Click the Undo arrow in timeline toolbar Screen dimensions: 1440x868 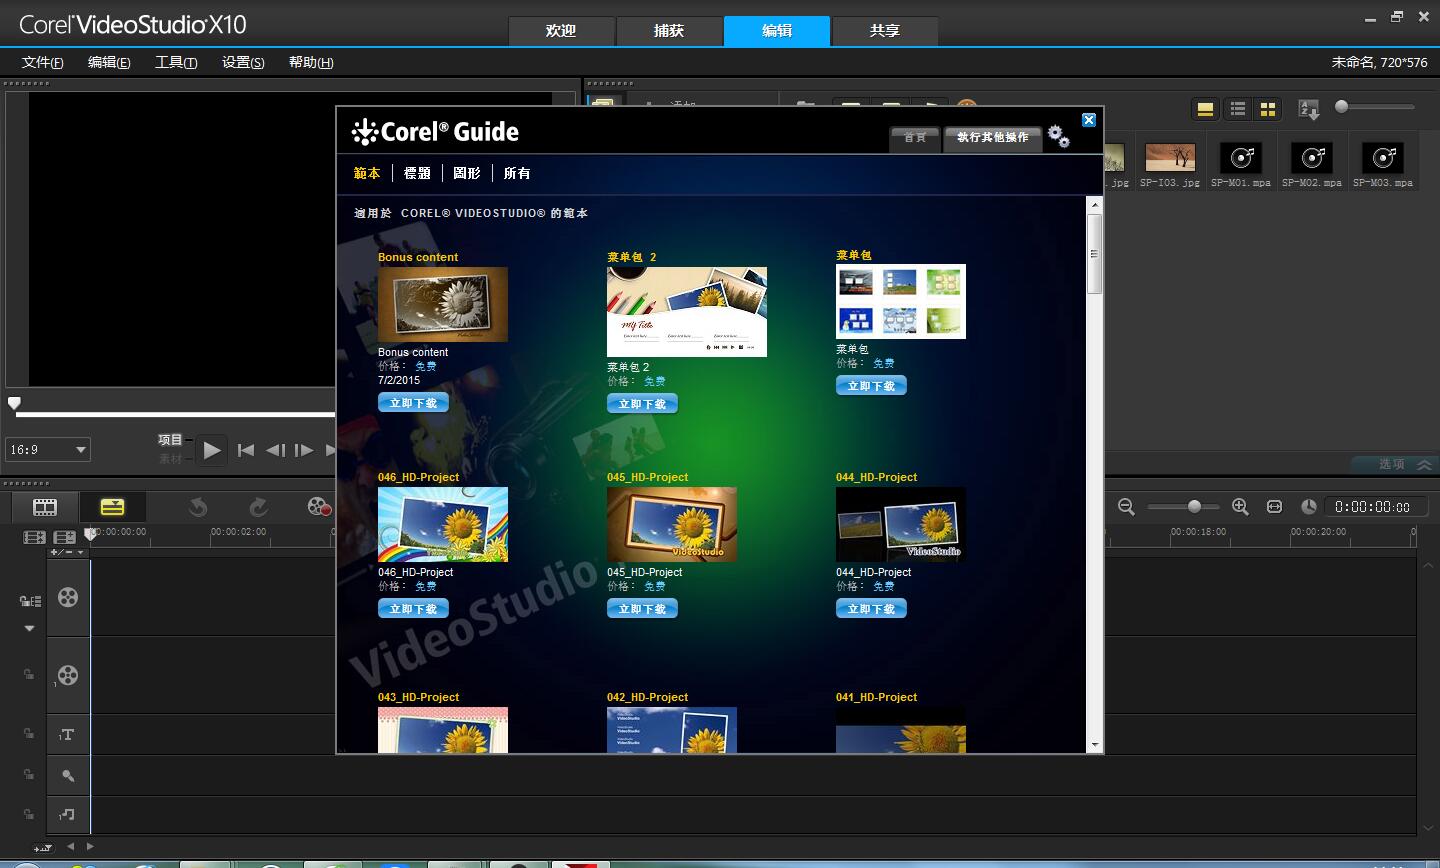click(198, 507)
